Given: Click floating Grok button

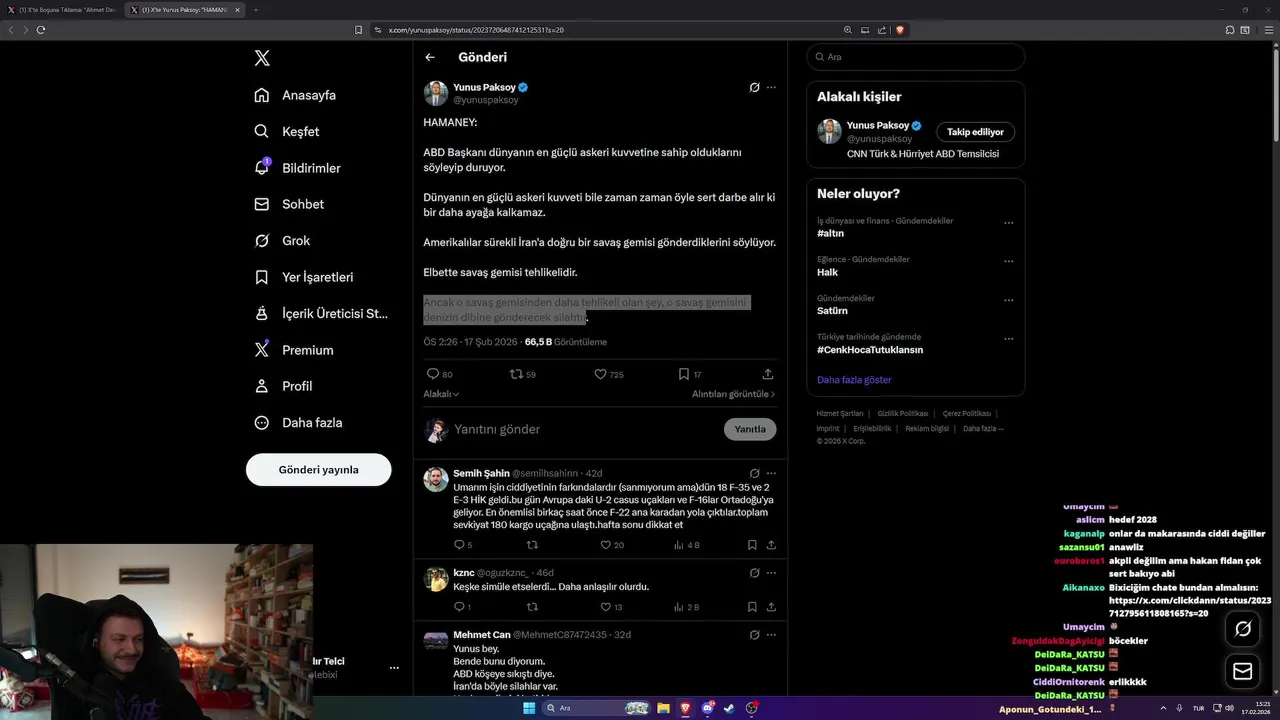Looking at the screenshot, I should point(1243,629).
